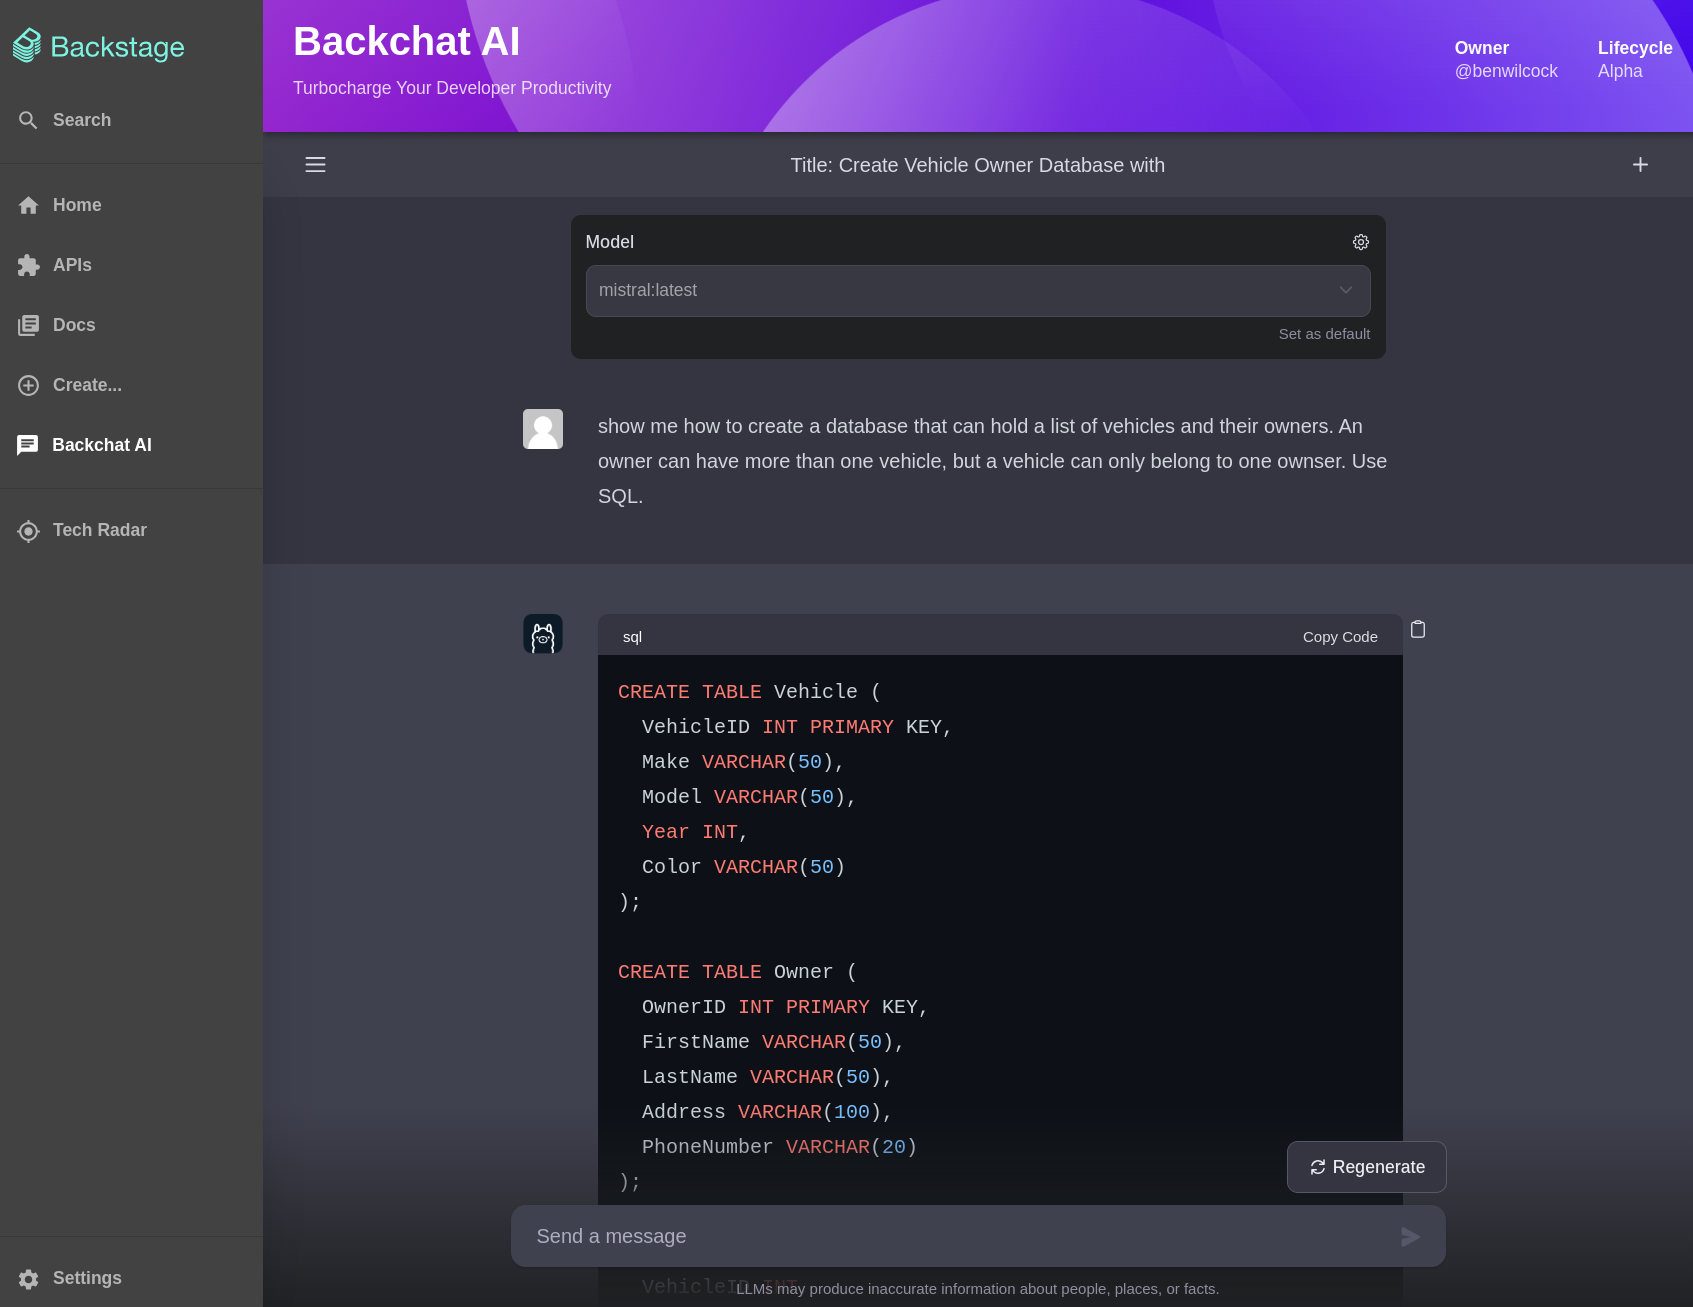Click the Search magnifier icon in sidebar

tap(28, 120)
